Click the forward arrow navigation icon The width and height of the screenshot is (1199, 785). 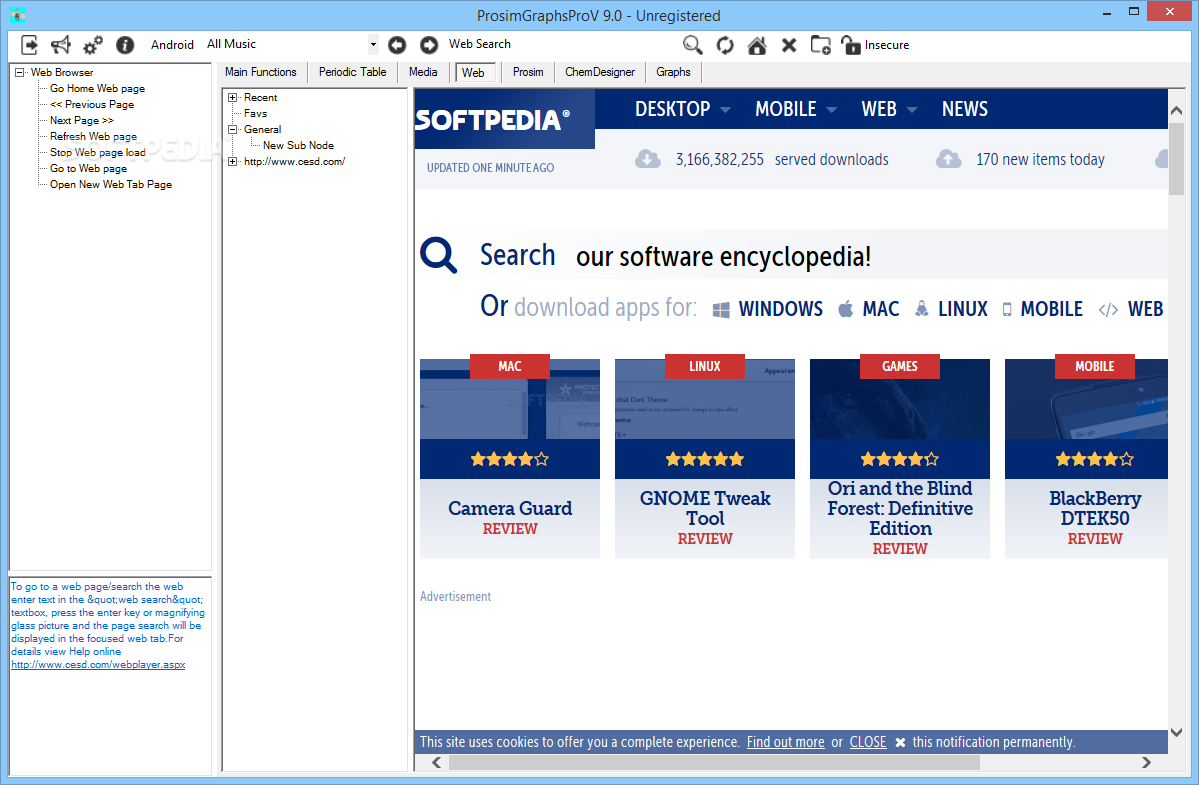[429, 45]
